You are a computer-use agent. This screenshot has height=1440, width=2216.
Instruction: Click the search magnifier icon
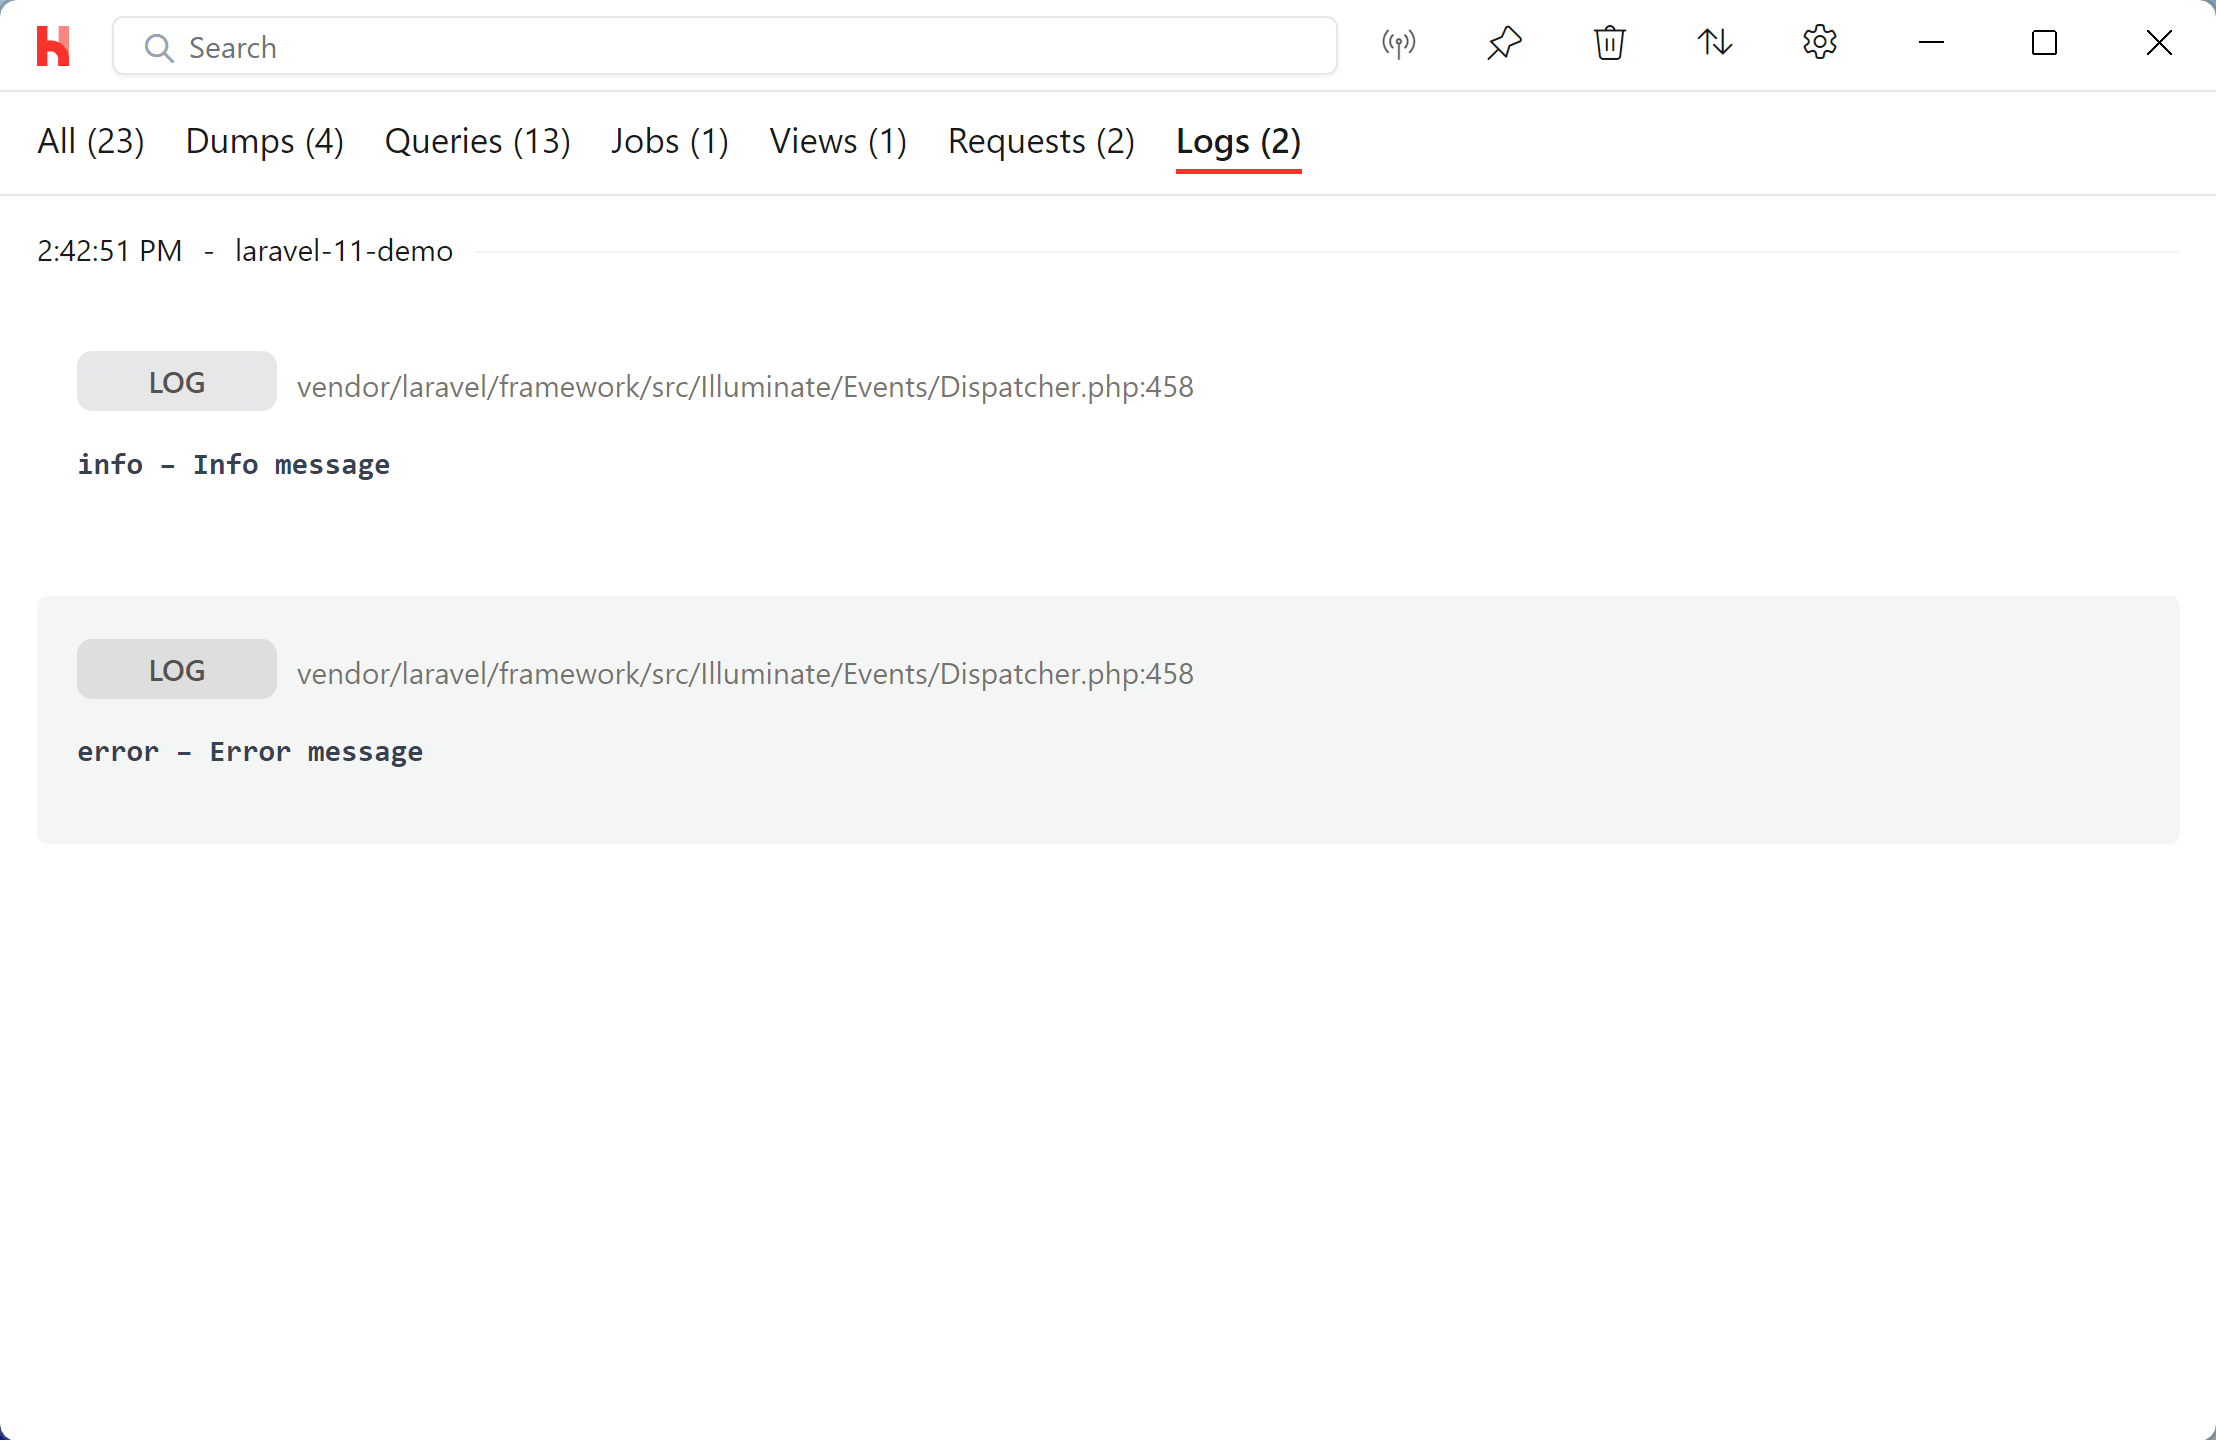[x=159, y=47]
